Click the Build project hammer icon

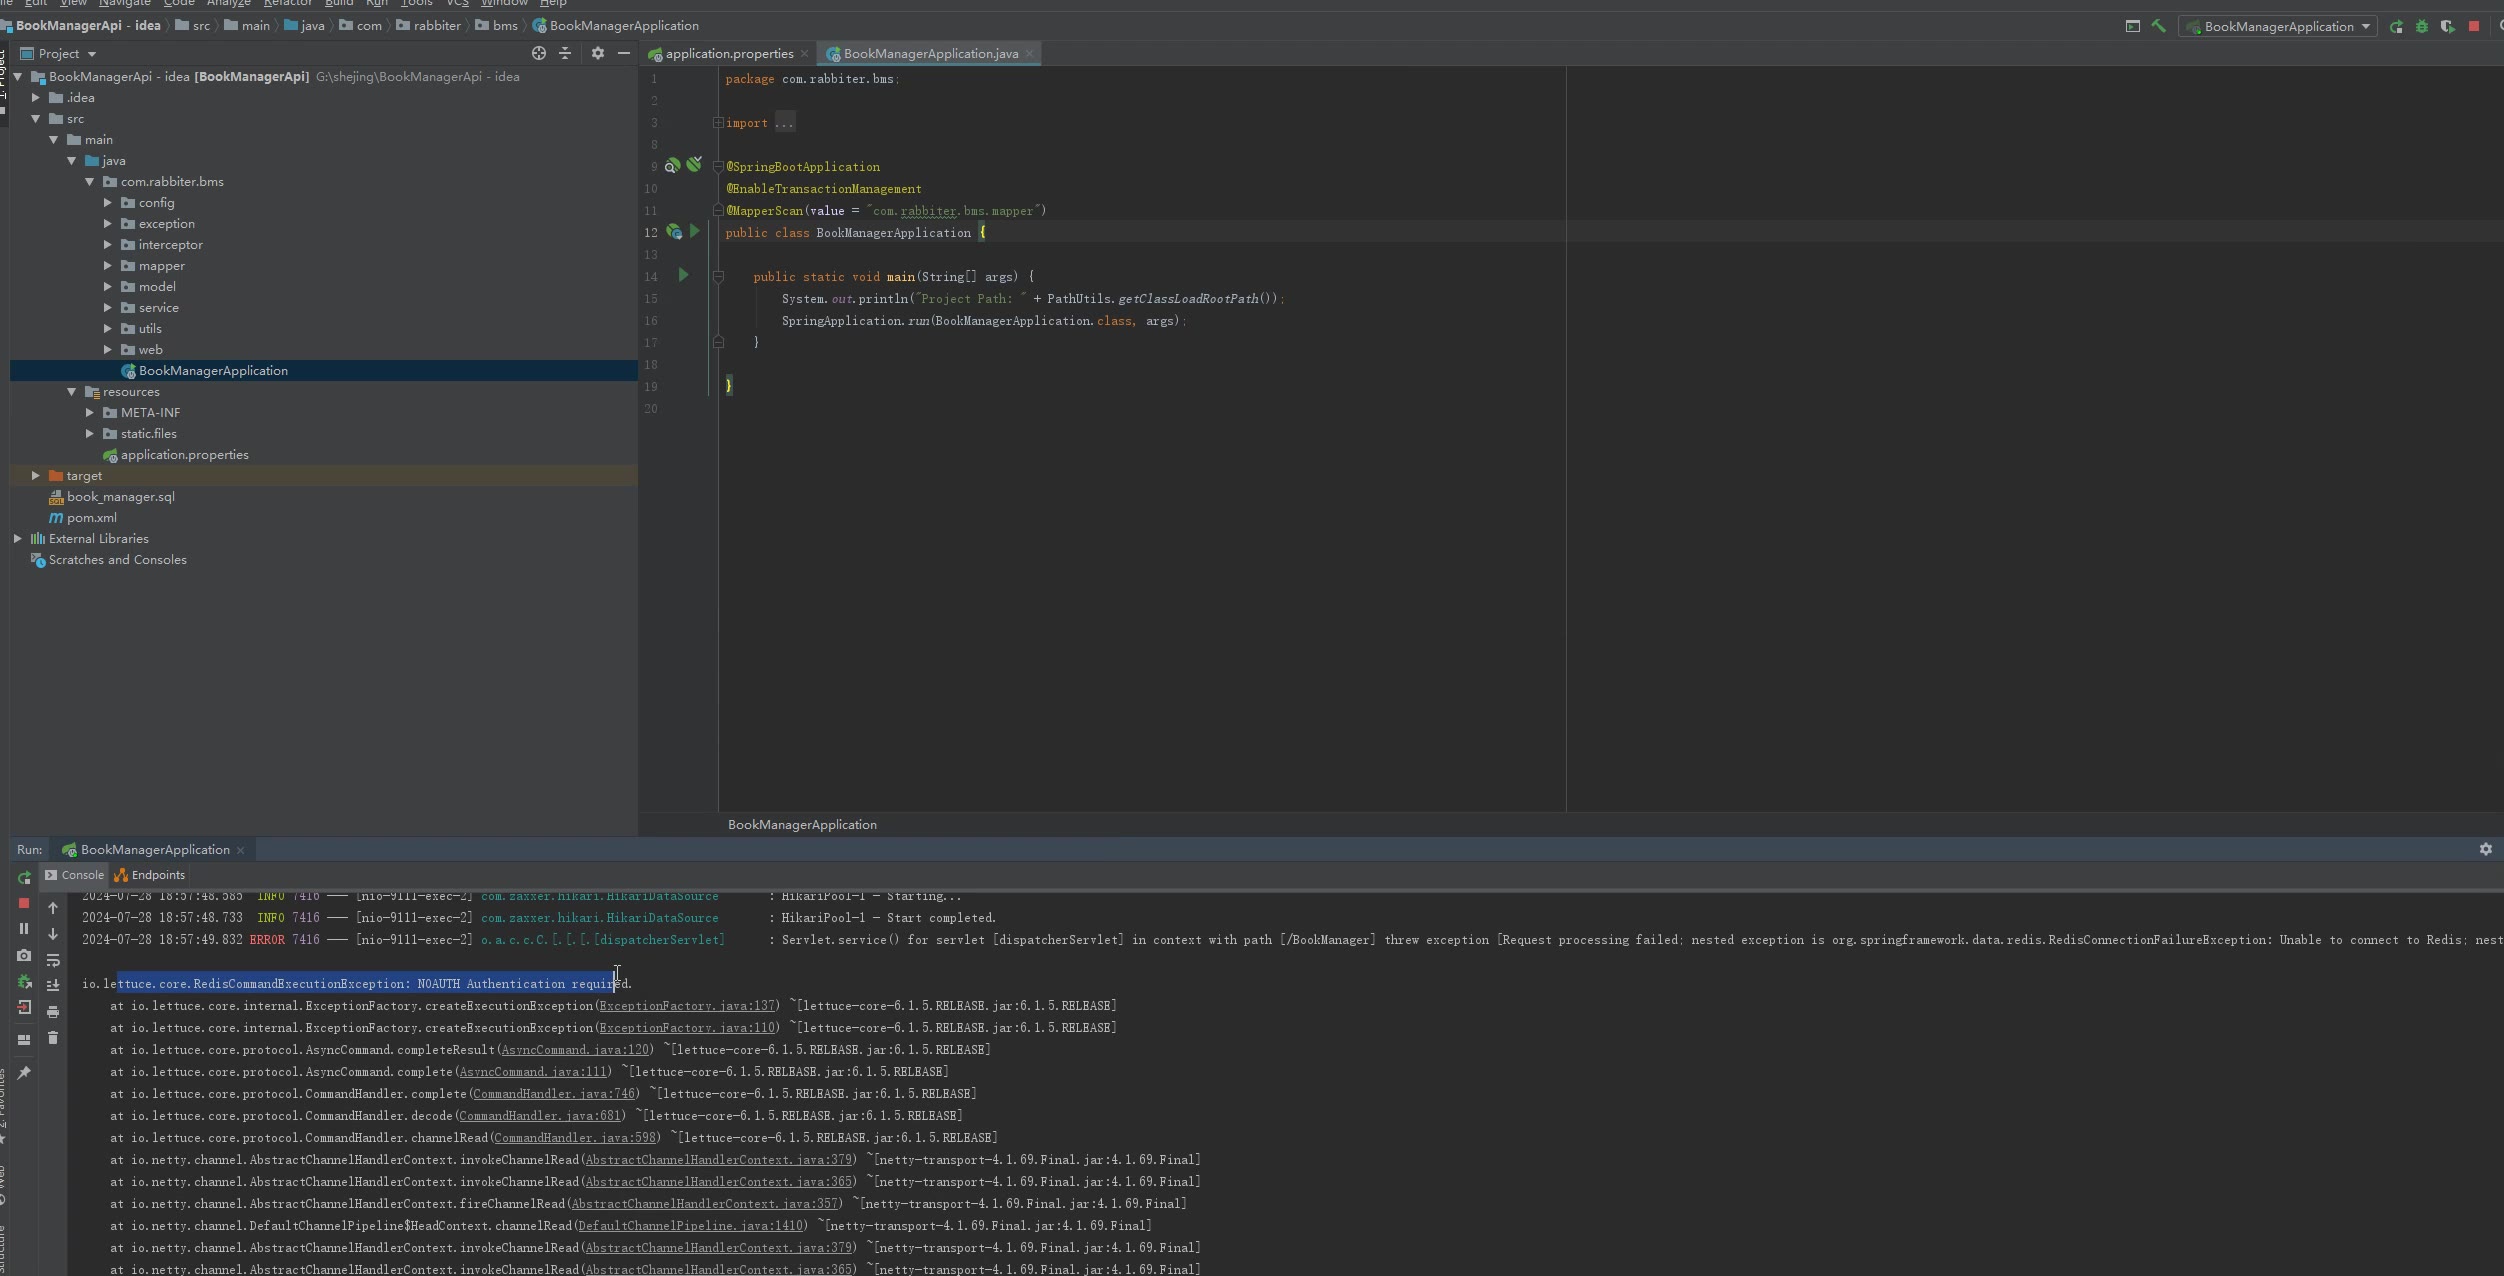(2158, 27)
